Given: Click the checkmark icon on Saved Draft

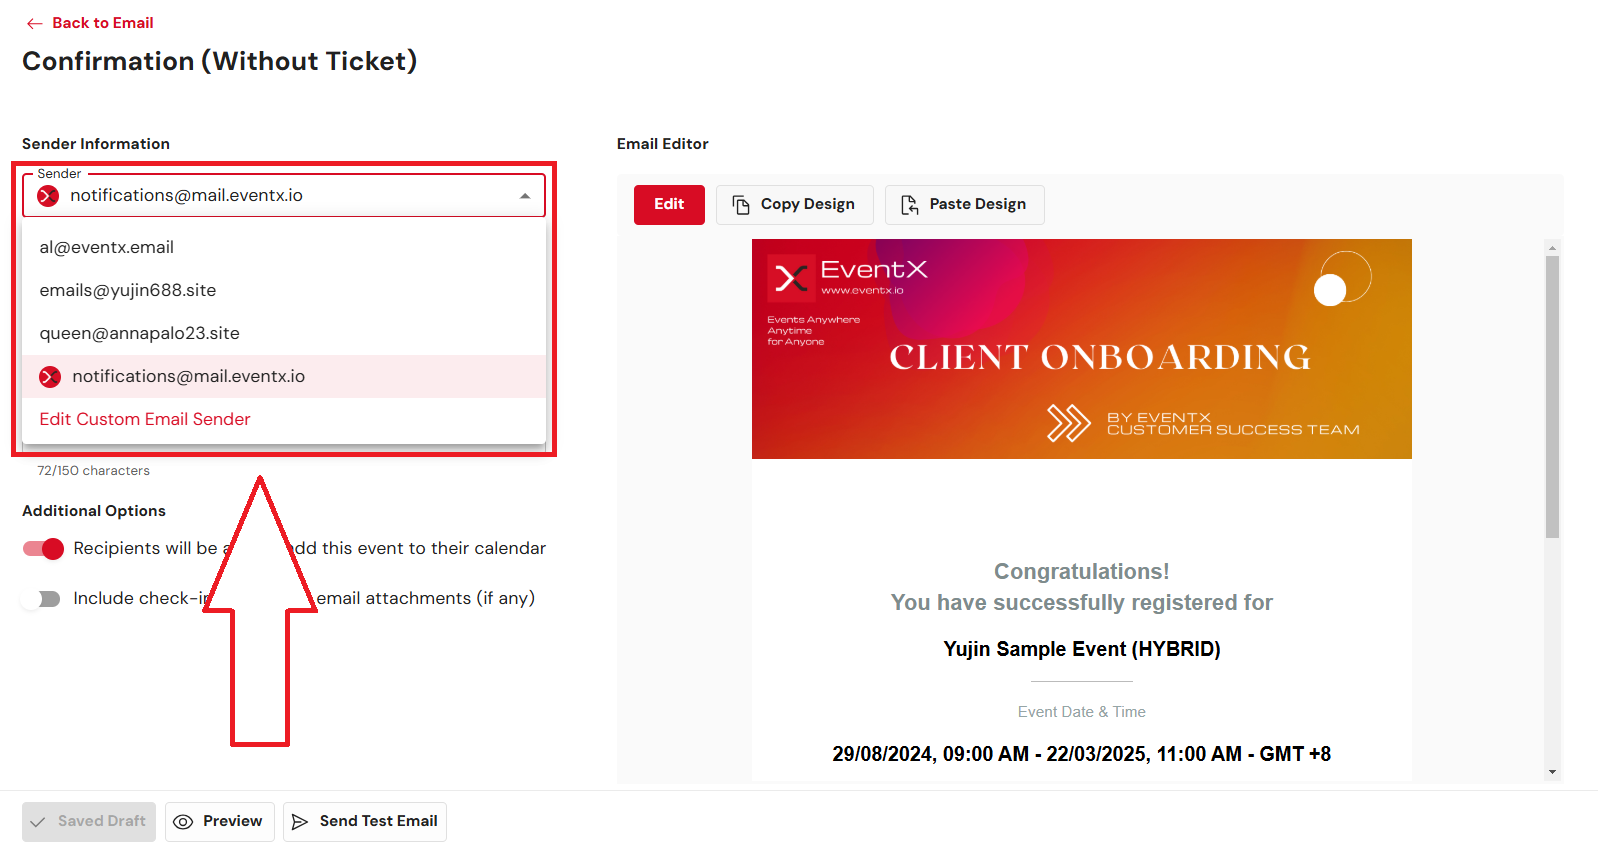Looking at the screenshot, I should (x=38, y=822).
